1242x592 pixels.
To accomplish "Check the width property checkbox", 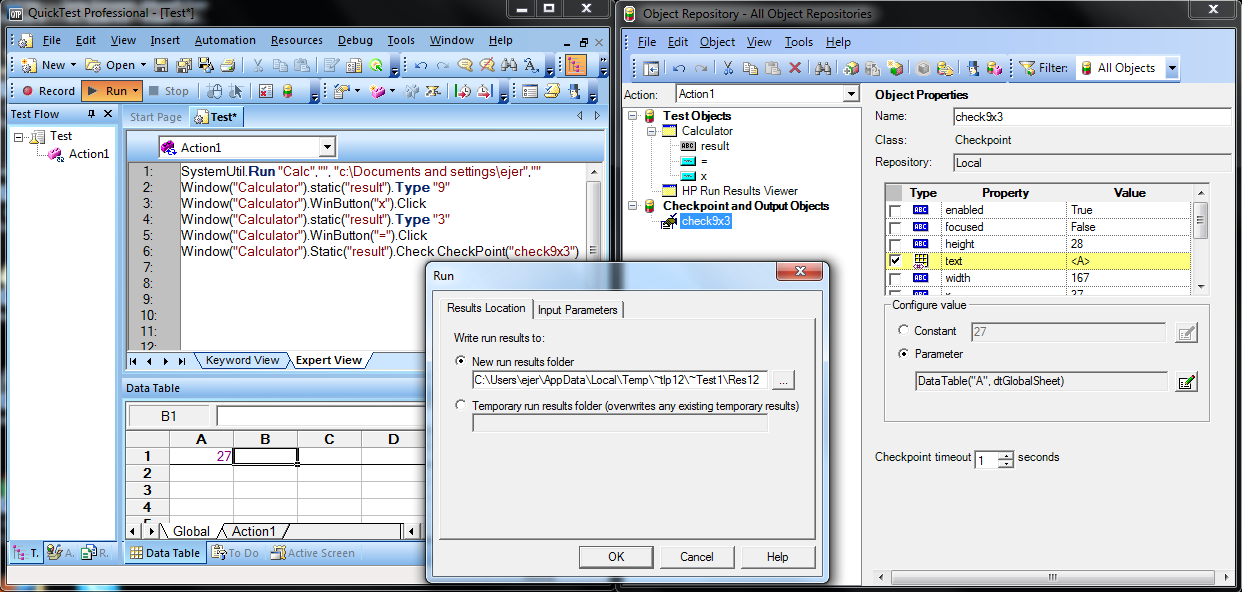I will click(895, 278).
